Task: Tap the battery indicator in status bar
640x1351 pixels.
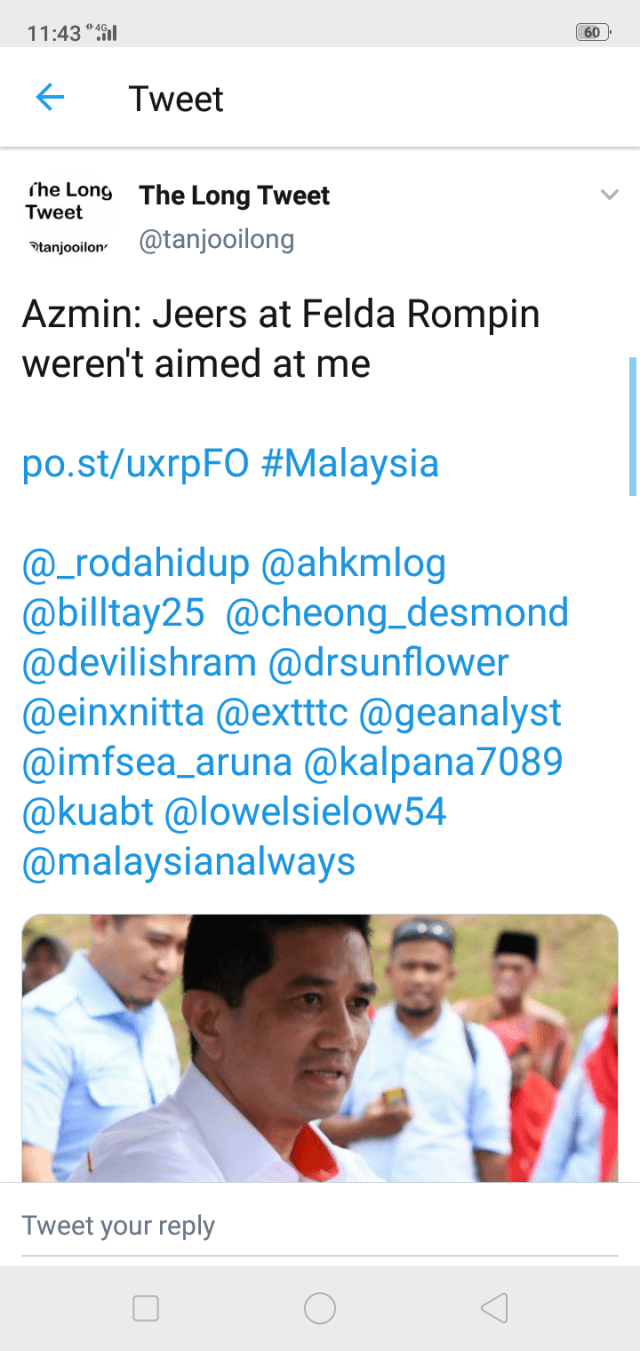Action: tap(594, 32)
